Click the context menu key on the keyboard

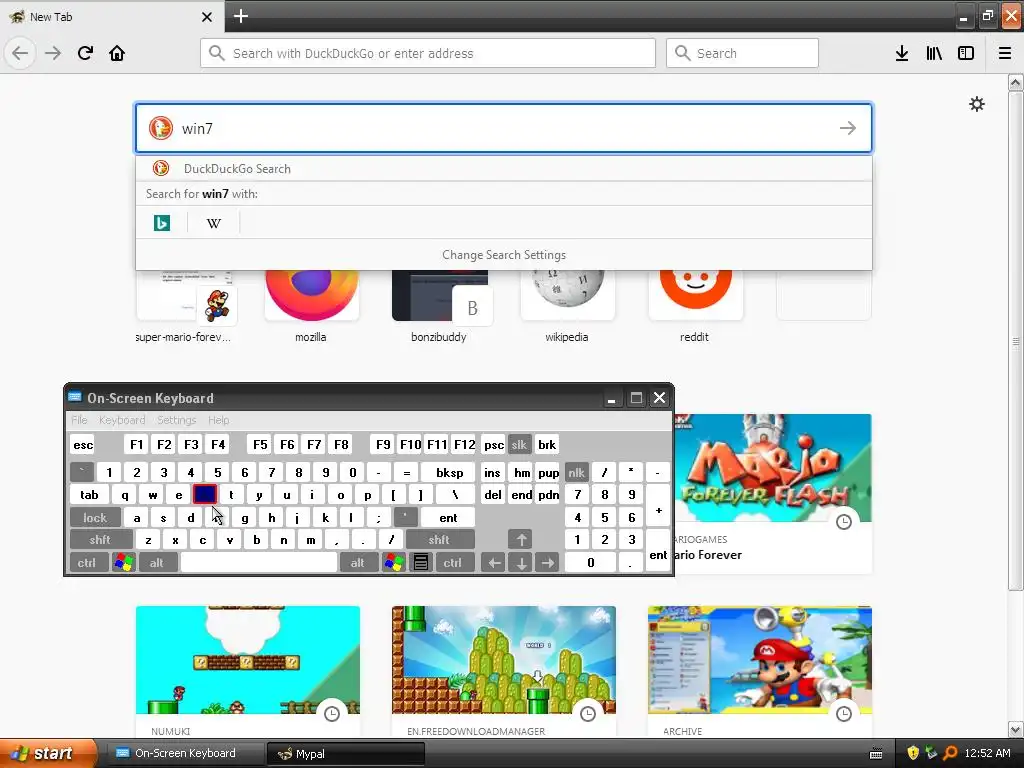[x=421, y=562]
